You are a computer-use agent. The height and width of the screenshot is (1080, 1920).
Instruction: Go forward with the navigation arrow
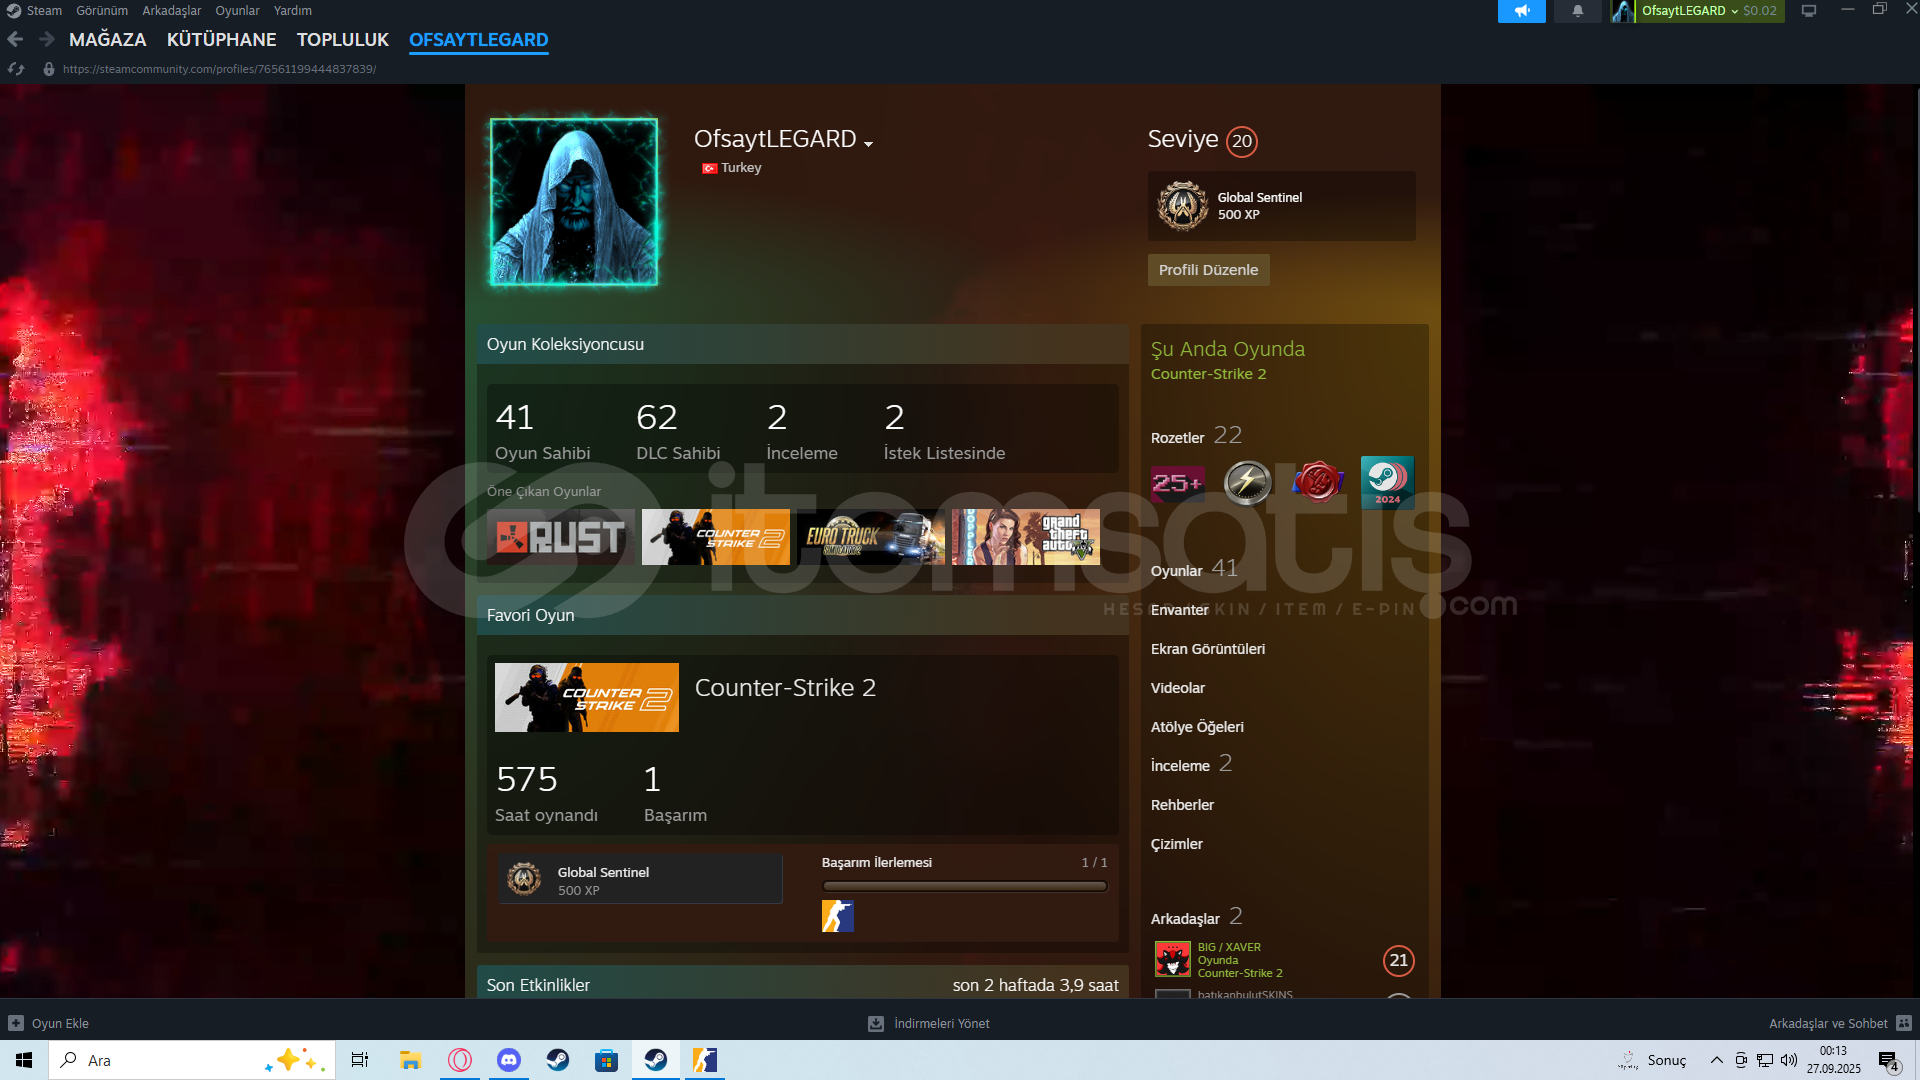click(46, 39)
